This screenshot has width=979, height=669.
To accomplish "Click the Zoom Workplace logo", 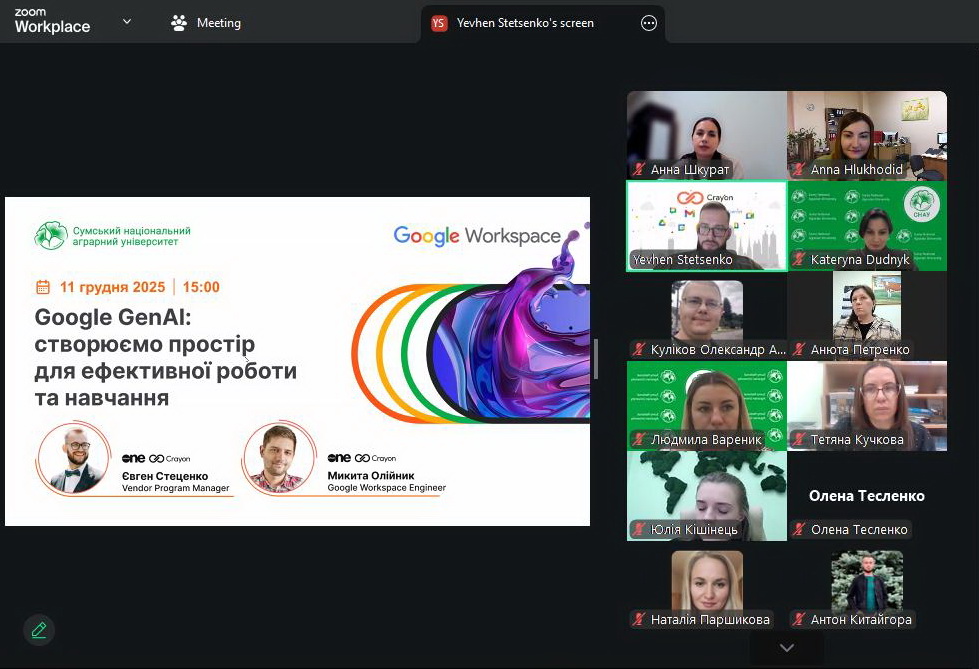I will click(x=52, y=22).
